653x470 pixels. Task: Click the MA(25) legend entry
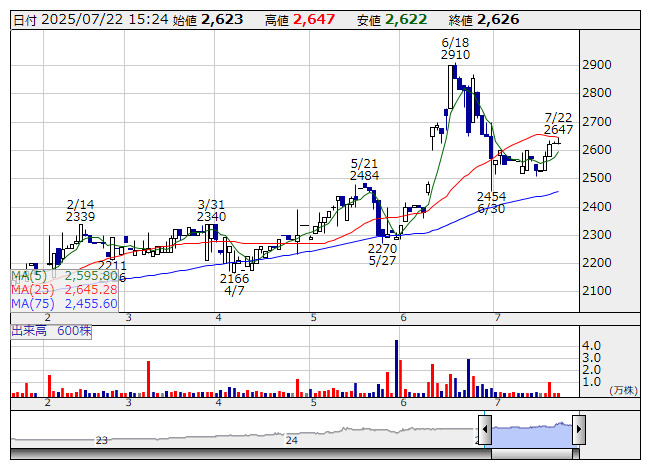click(65, 290)
